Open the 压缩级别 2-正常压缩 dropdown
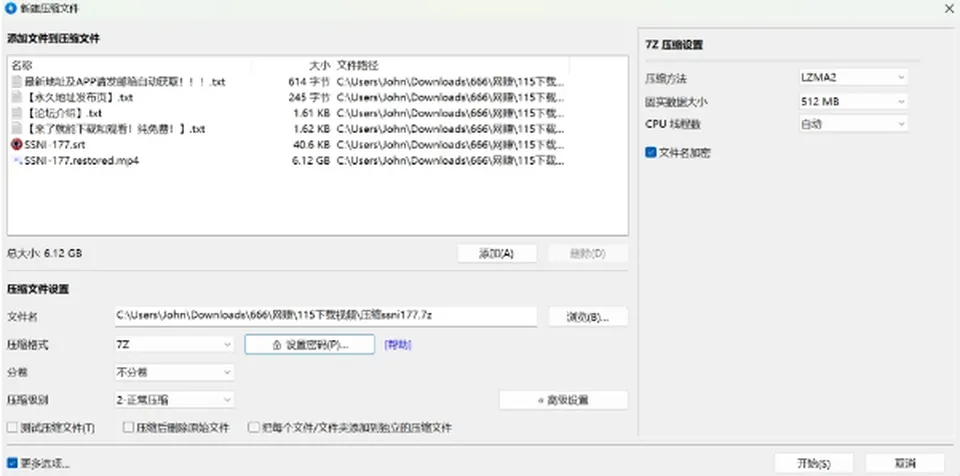The height and width of the screenshot is (476, 960). point(174,400)
